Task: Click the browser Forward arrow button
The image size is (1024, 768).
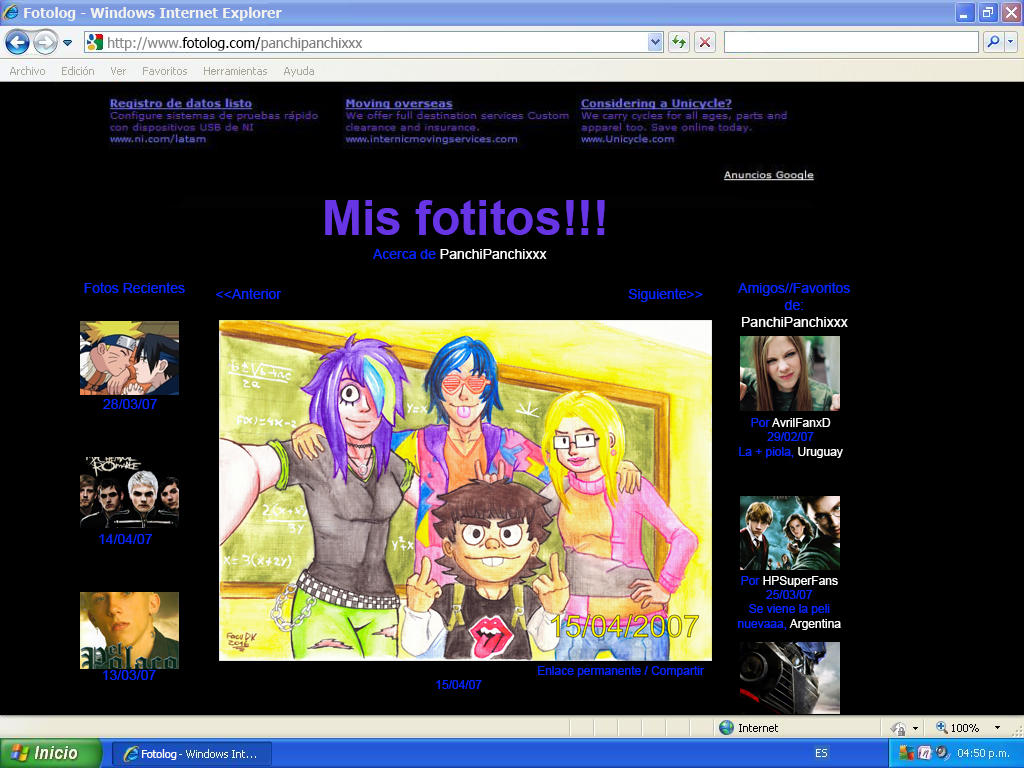Action: (45, 42)
